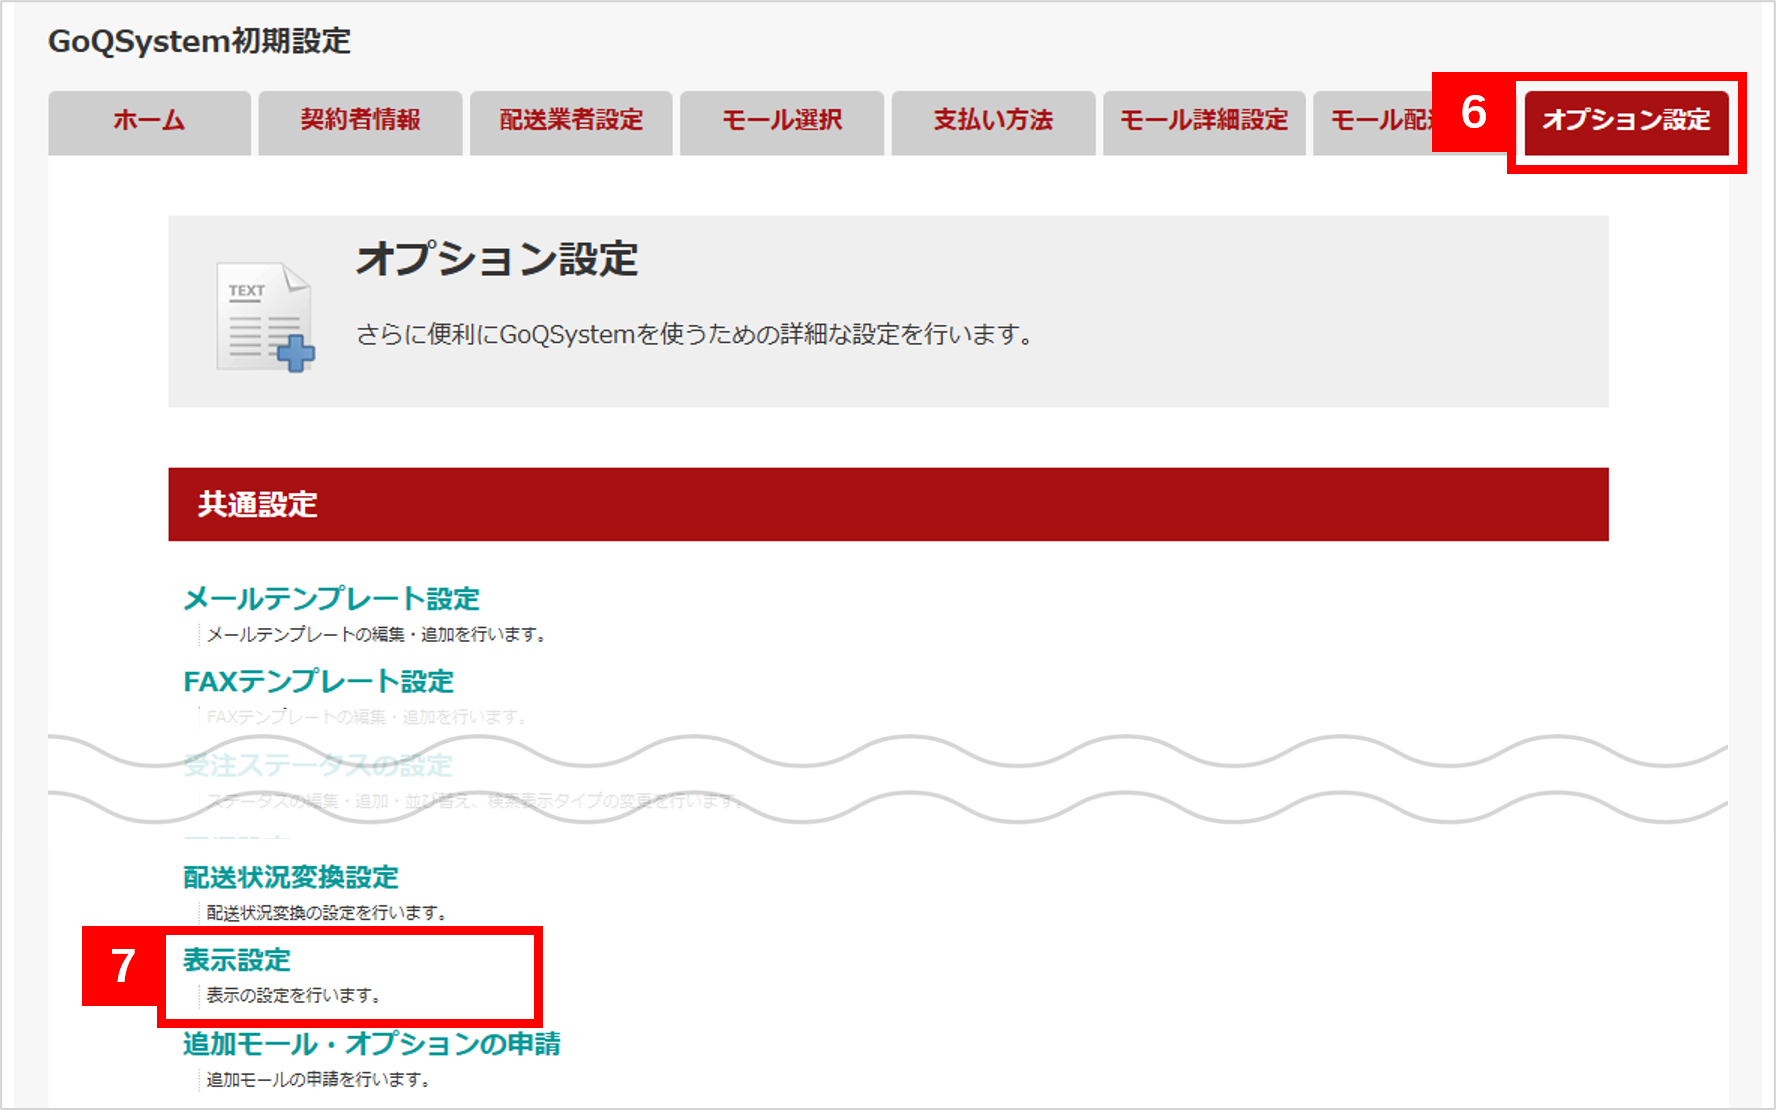Click the TEXT document icon with blue plus
This screenshot has height=1110, width=1776.
[x=265, y=317]
